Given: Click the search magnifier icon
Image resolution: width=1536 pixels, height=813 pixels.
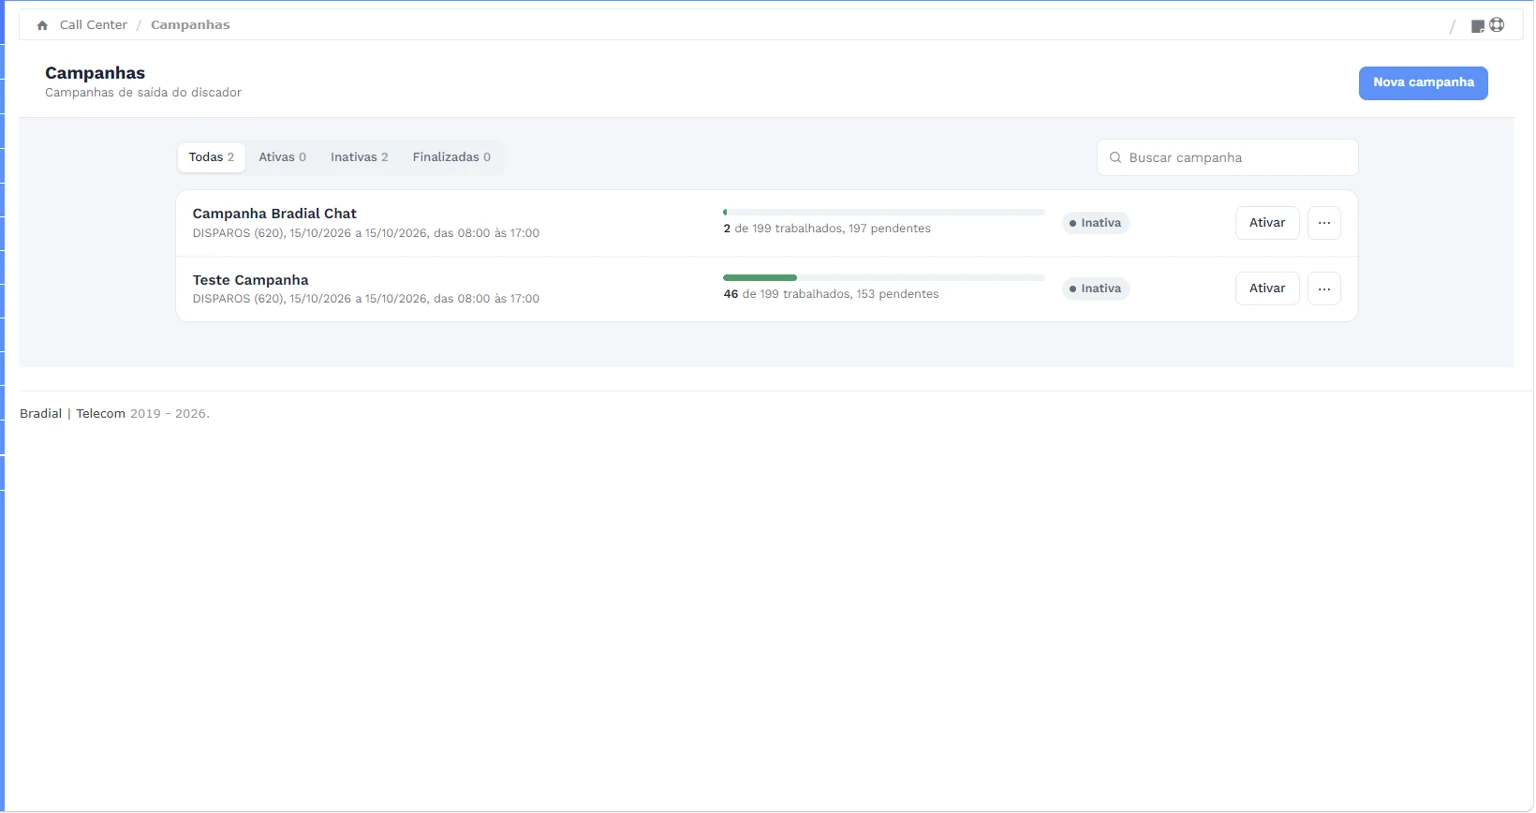Looking at the screenshot, I should pyautogui.click(x=1115, y=158).
